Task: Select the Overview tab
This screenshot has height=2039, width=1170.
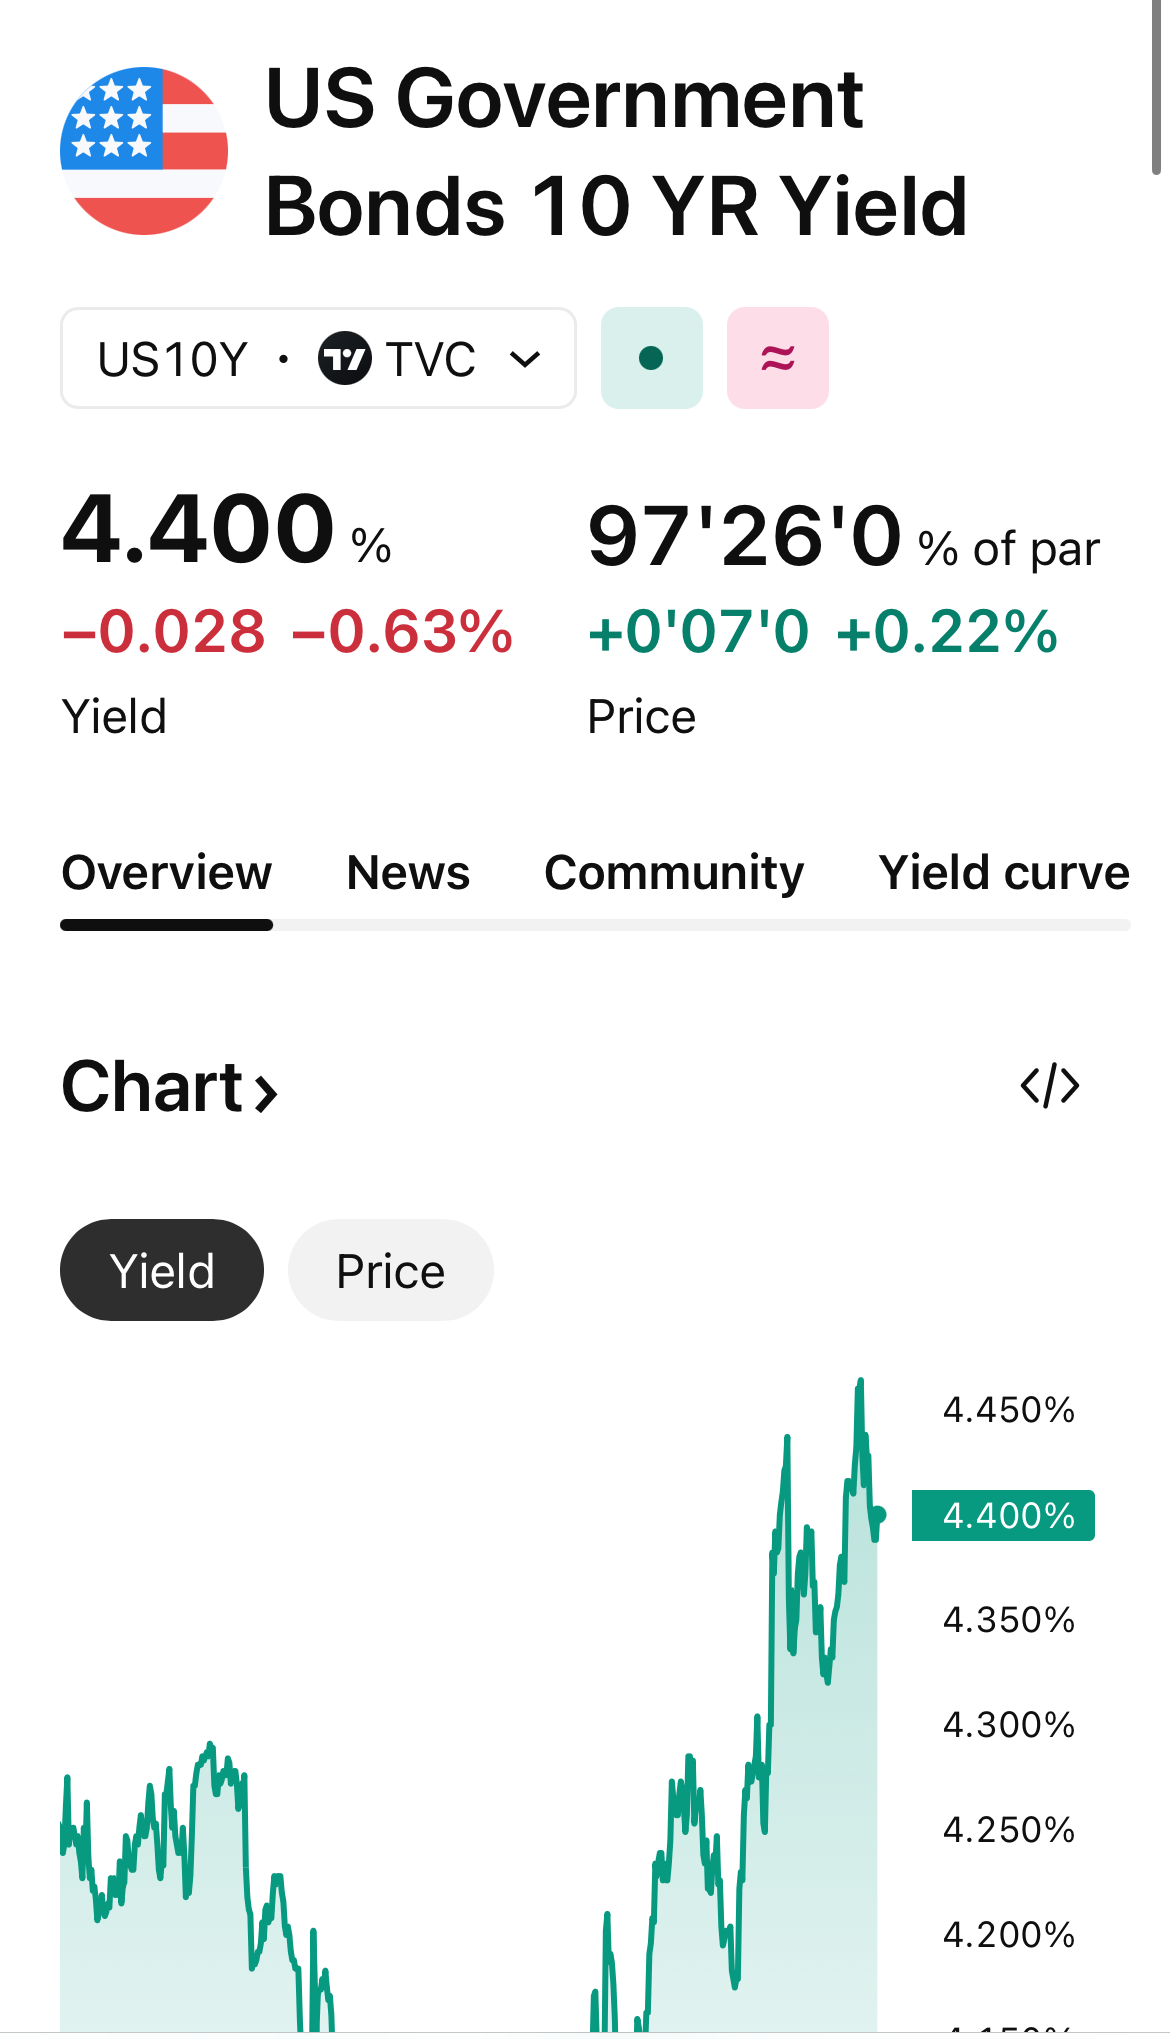Action: [x=167, y=873]
